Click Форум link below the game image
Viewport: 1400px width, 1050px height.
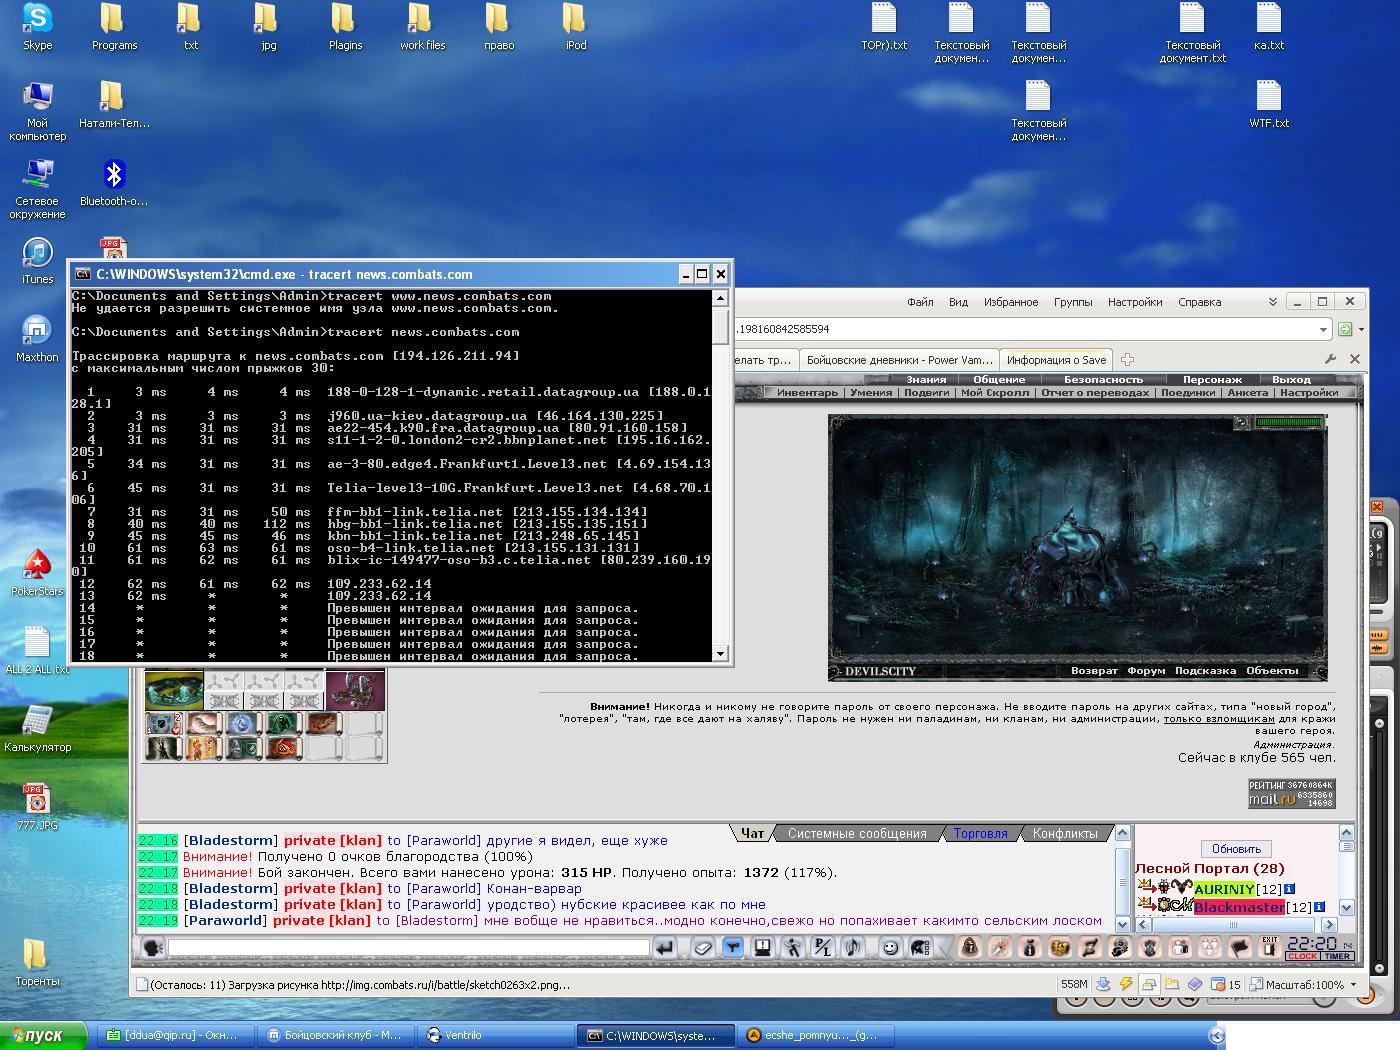[x=1146, y=671]
